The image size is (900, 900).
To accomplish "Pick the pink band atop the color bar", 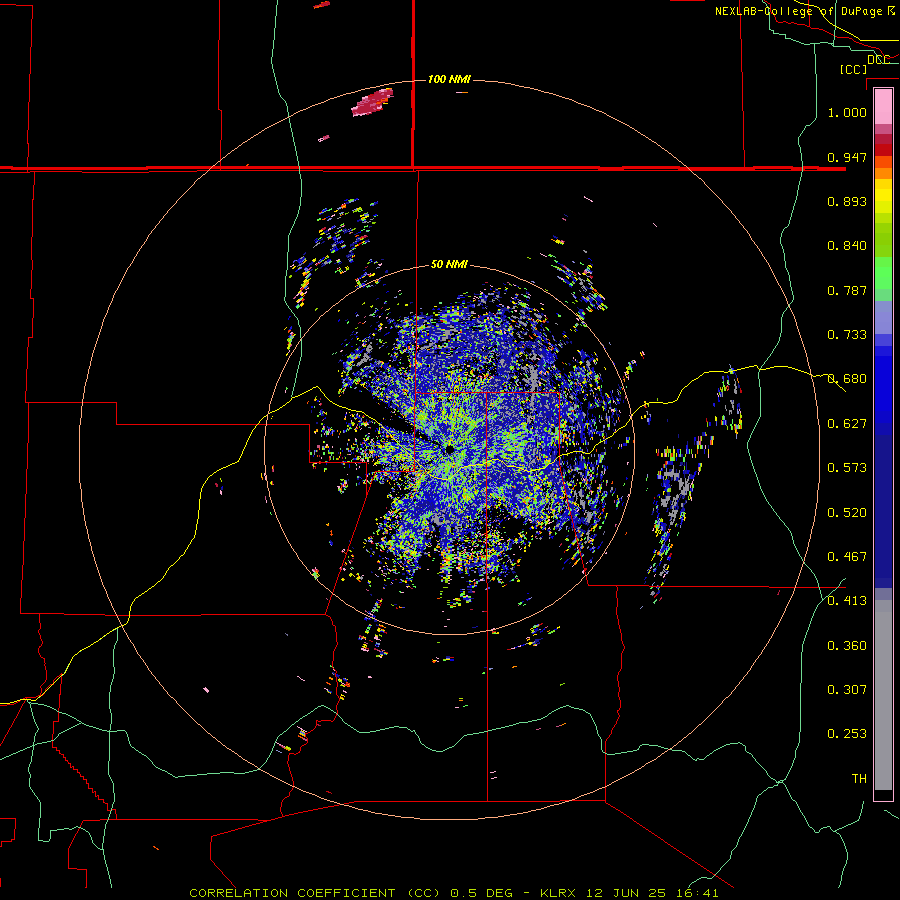I will tap(883, 106).
